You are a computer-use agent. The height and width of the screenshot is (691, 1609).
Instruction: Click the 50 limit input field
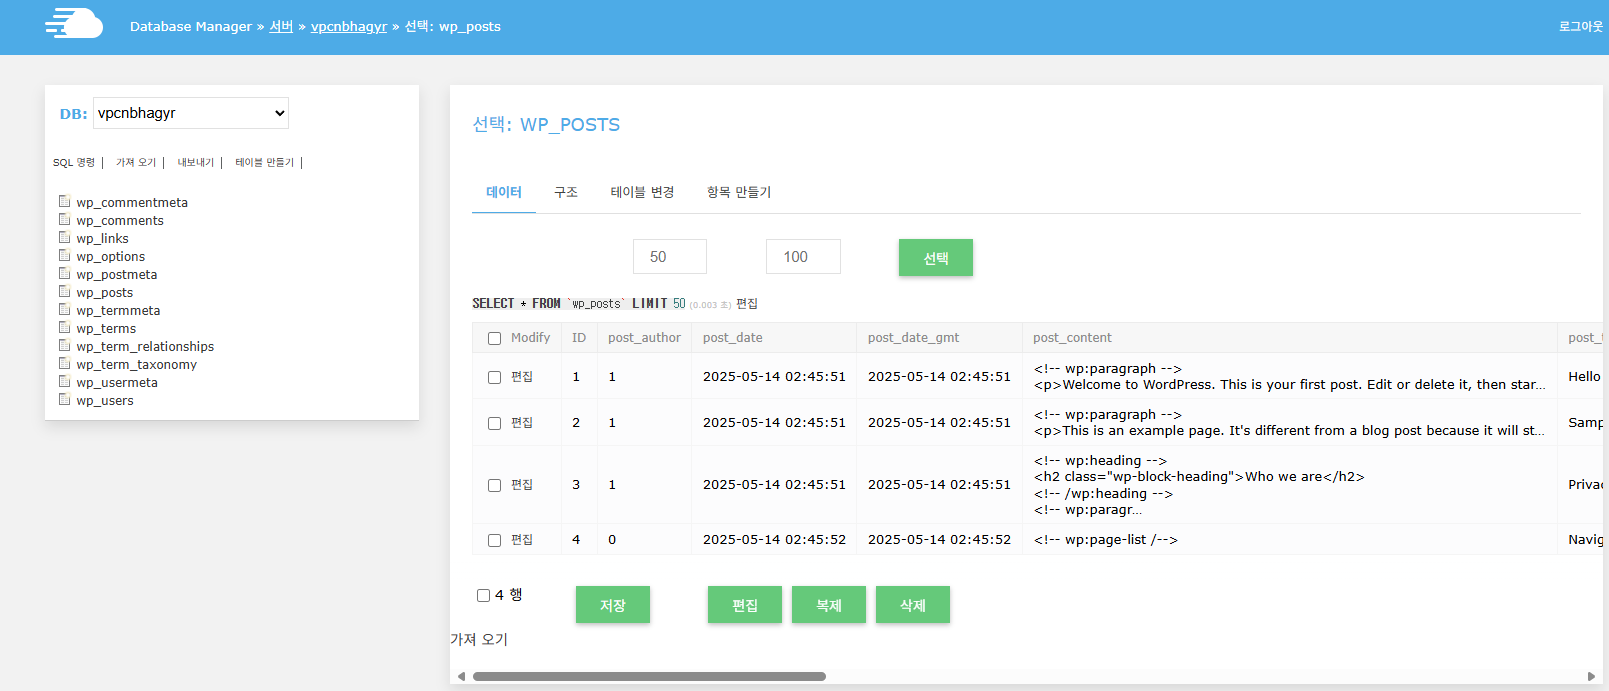tap(670, 257)
